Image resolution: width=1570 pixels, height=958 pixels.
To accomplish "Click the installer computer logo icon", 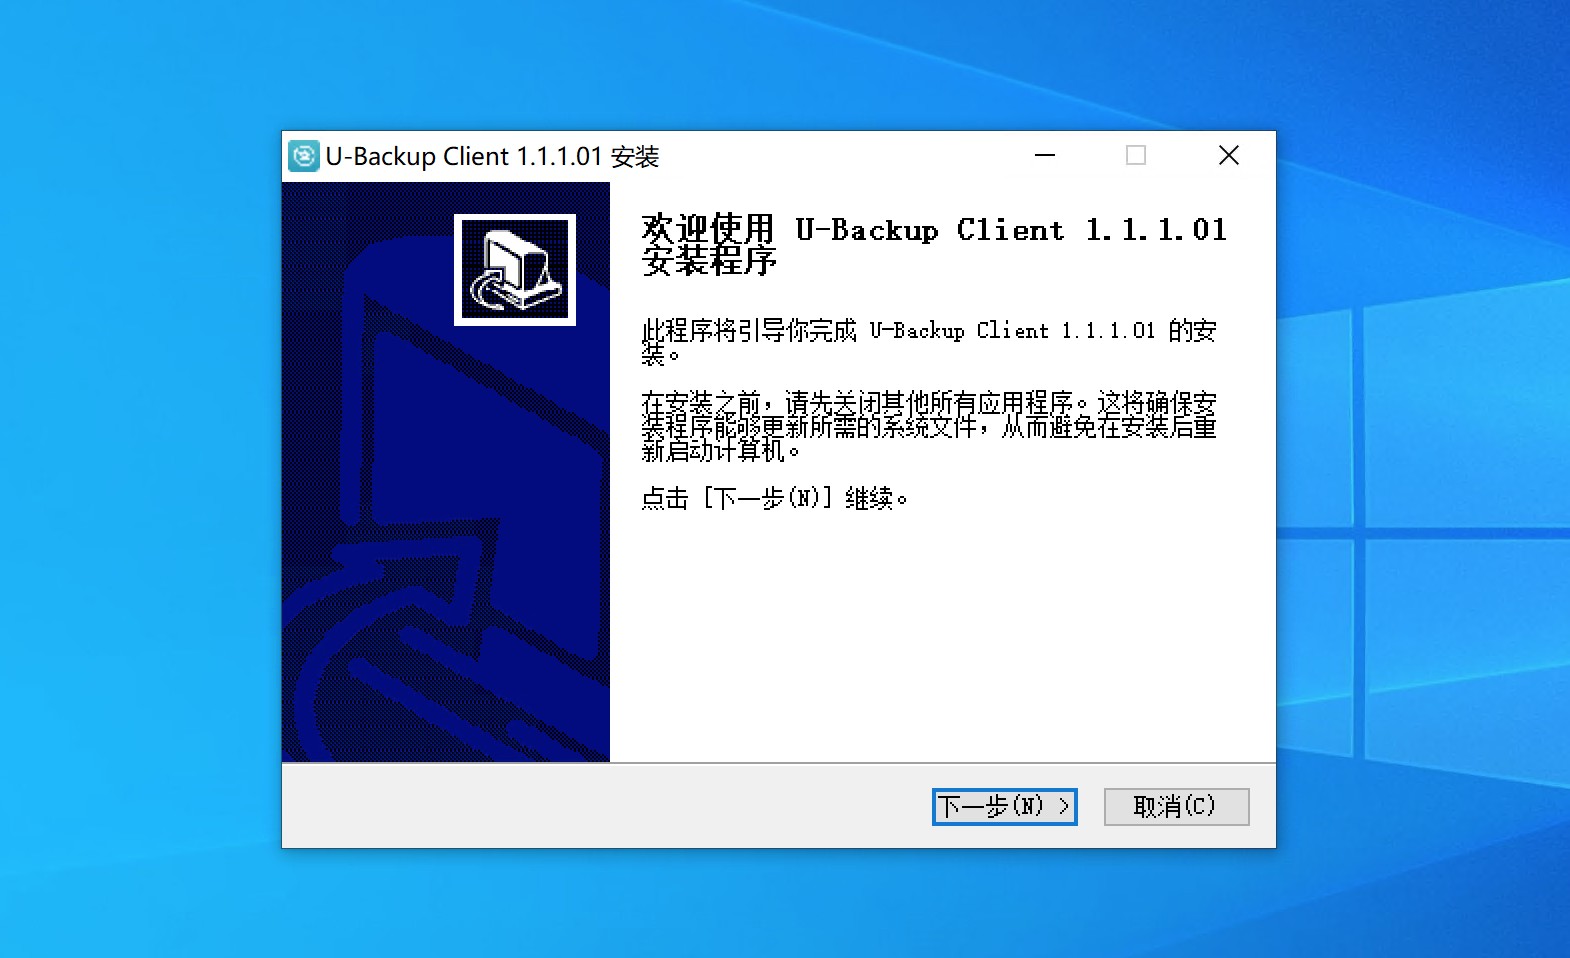I will 515,270.
